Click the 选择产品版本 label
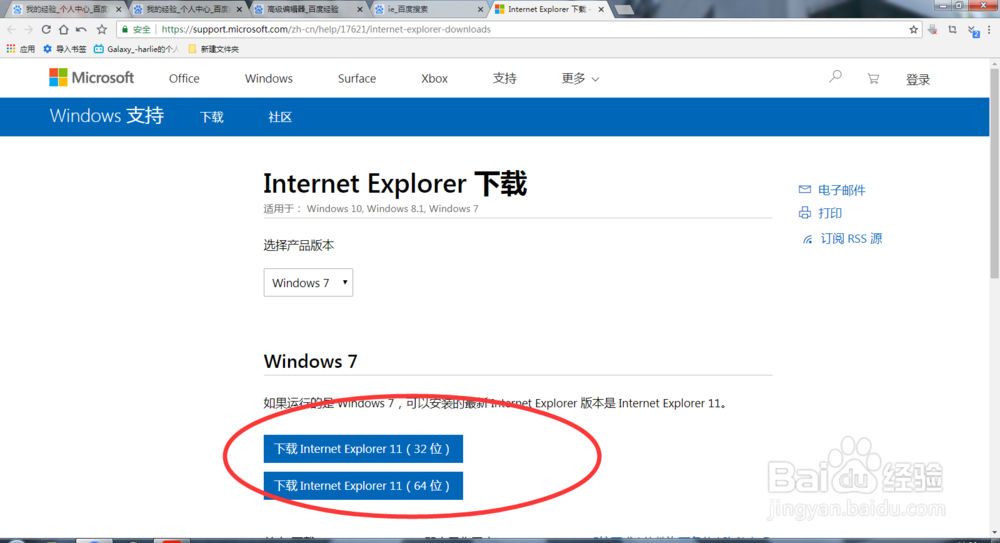The width and height of the screenshot is (1000, 543). (298, 246)
